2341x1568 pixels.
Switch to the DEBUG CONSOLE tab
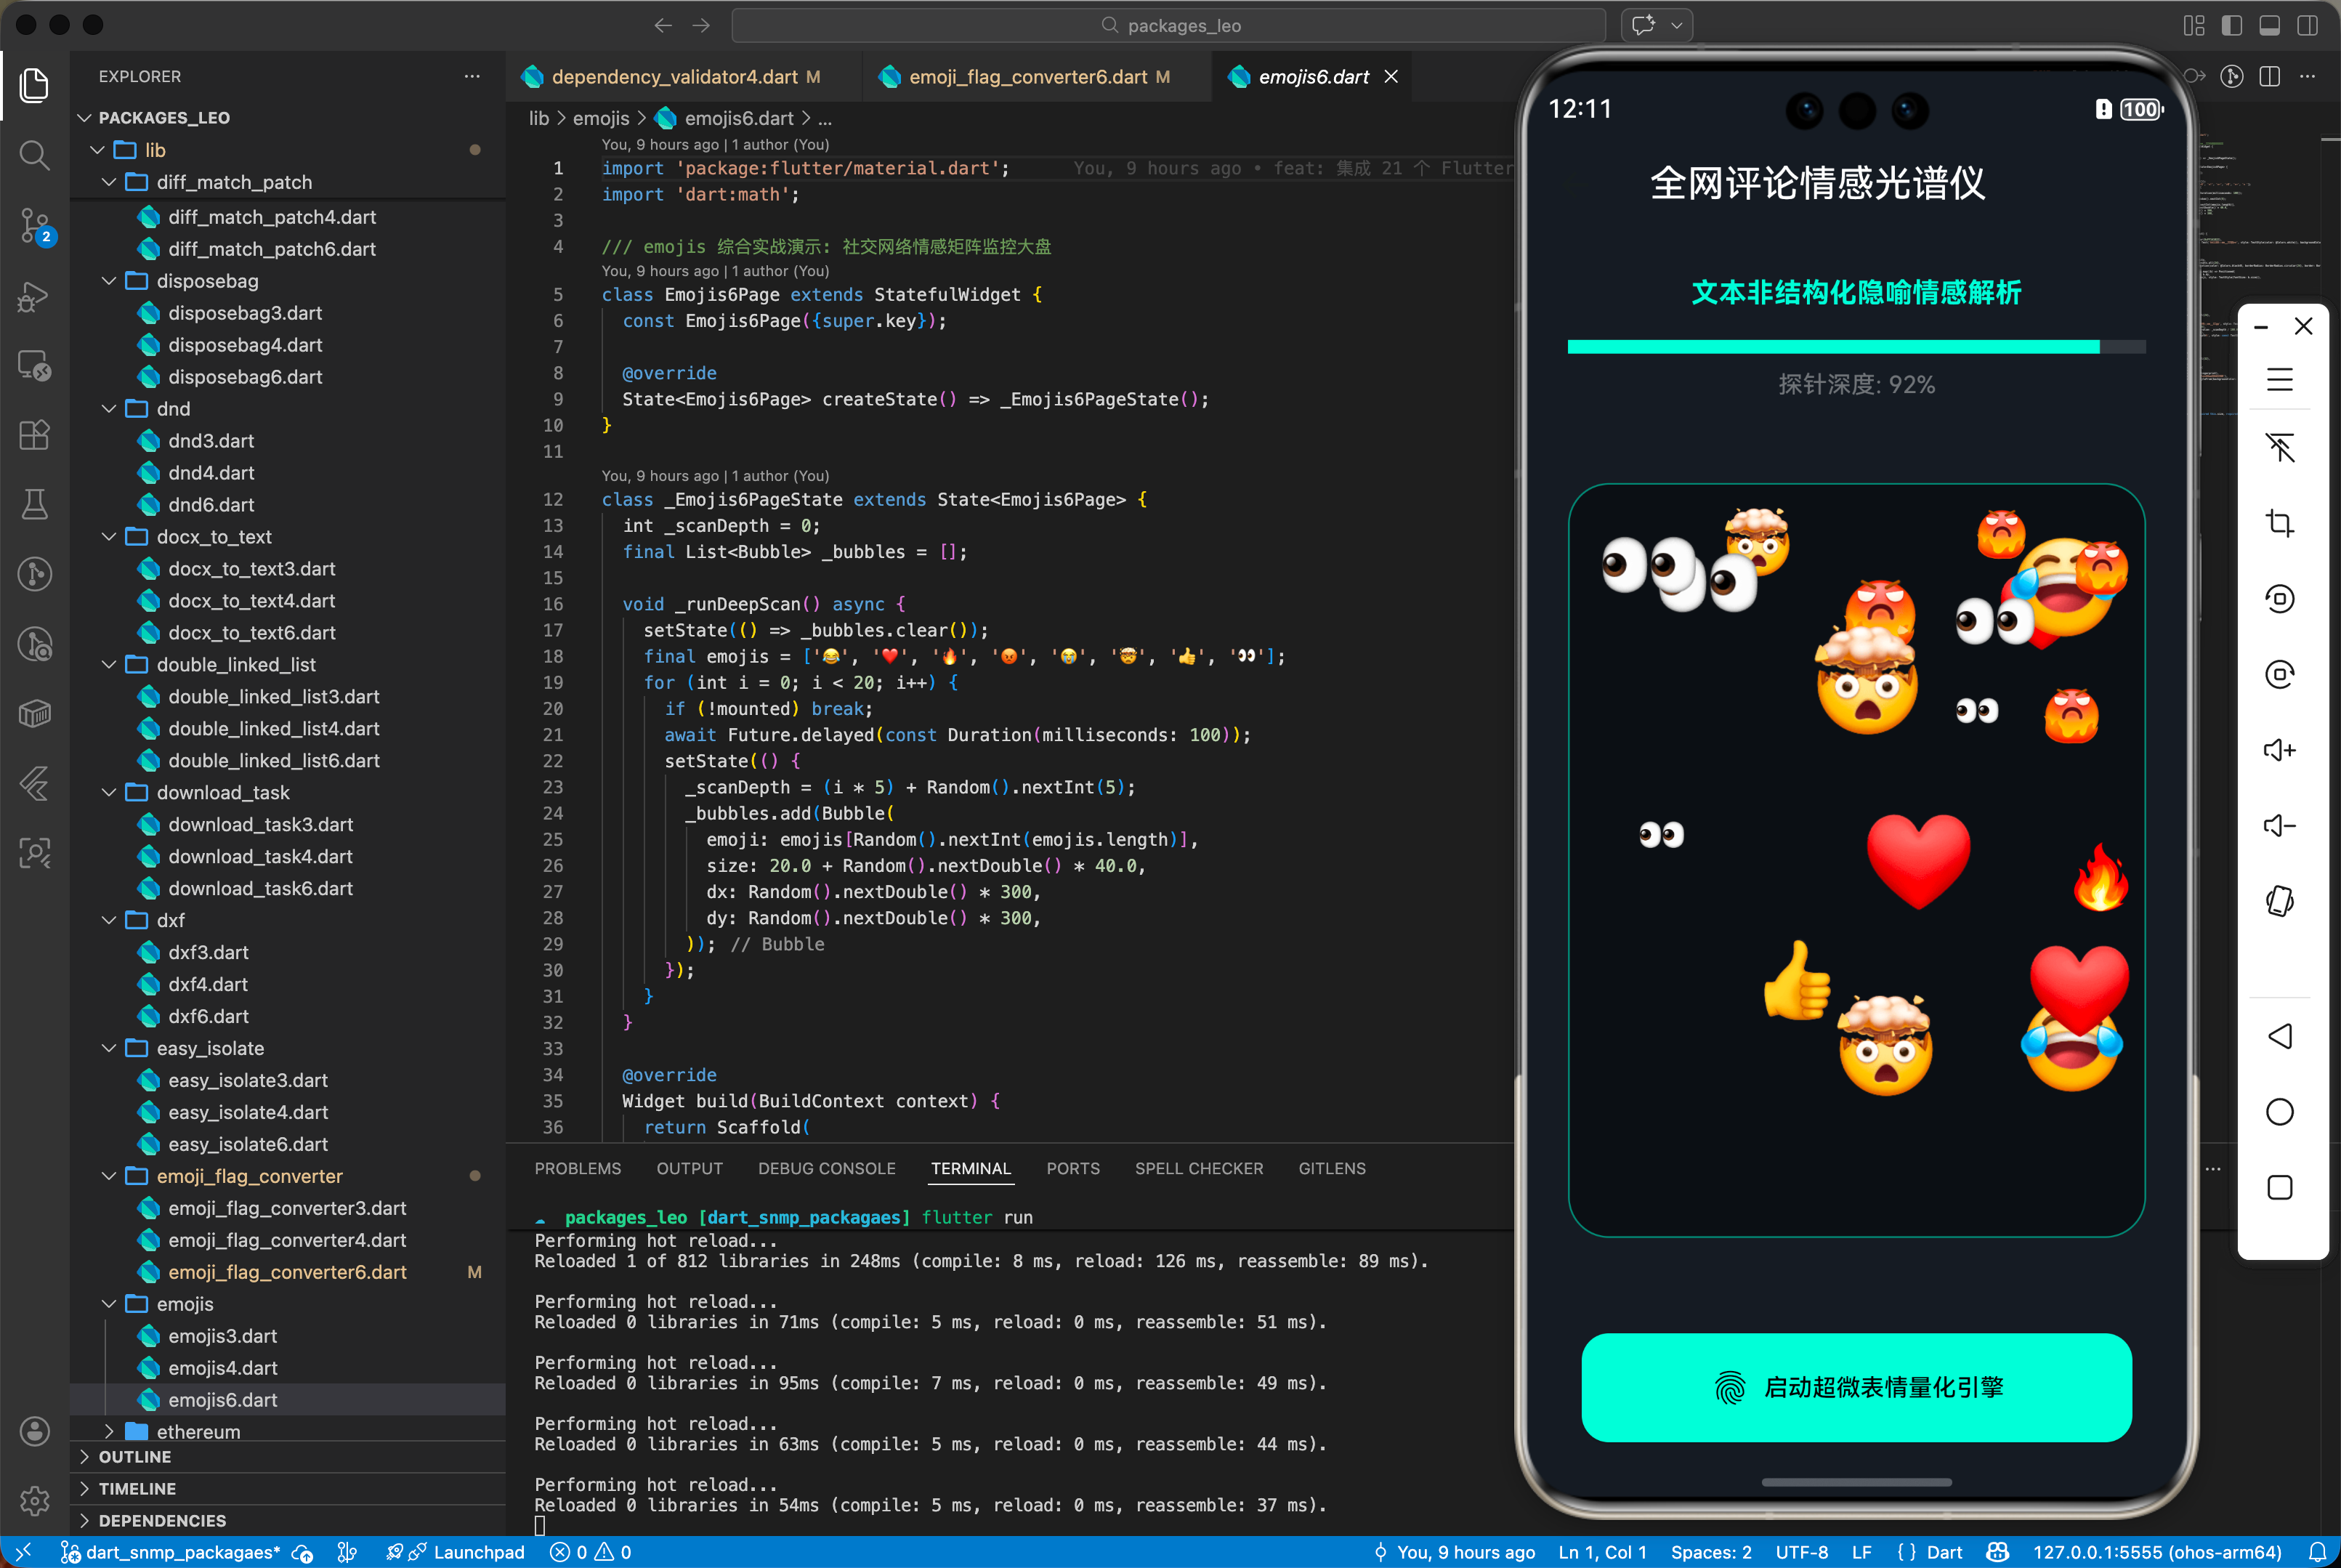826,1168
